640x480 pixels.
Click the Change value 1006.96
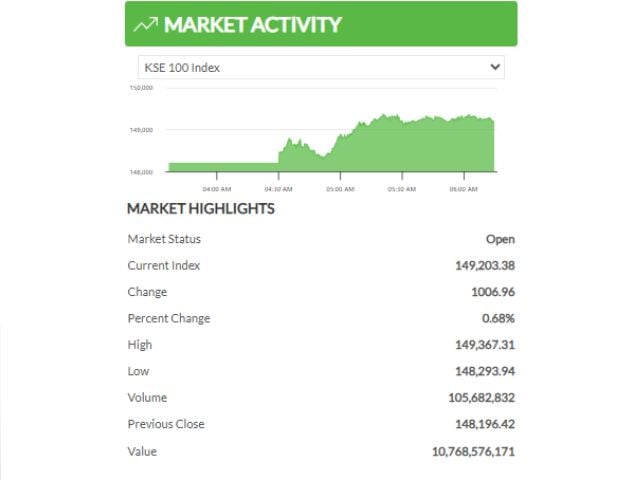pos(493,292)
